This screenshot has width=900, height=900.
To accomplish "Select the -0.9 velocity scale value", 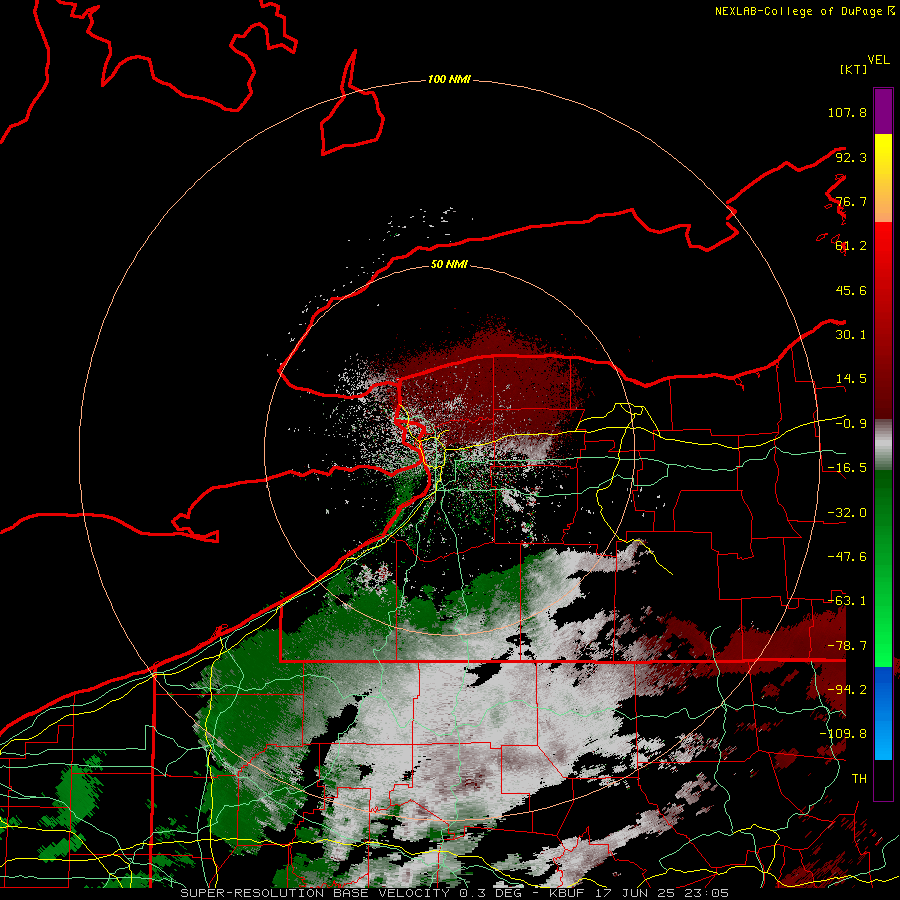I will point(851,424).
